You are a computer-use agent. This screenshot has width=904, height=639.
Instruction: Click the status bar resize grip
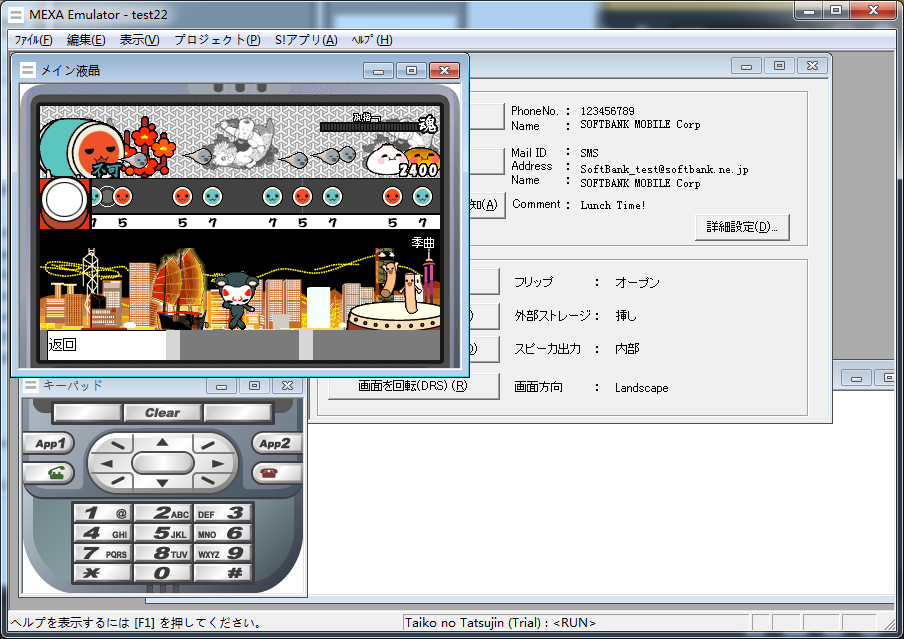889,623
